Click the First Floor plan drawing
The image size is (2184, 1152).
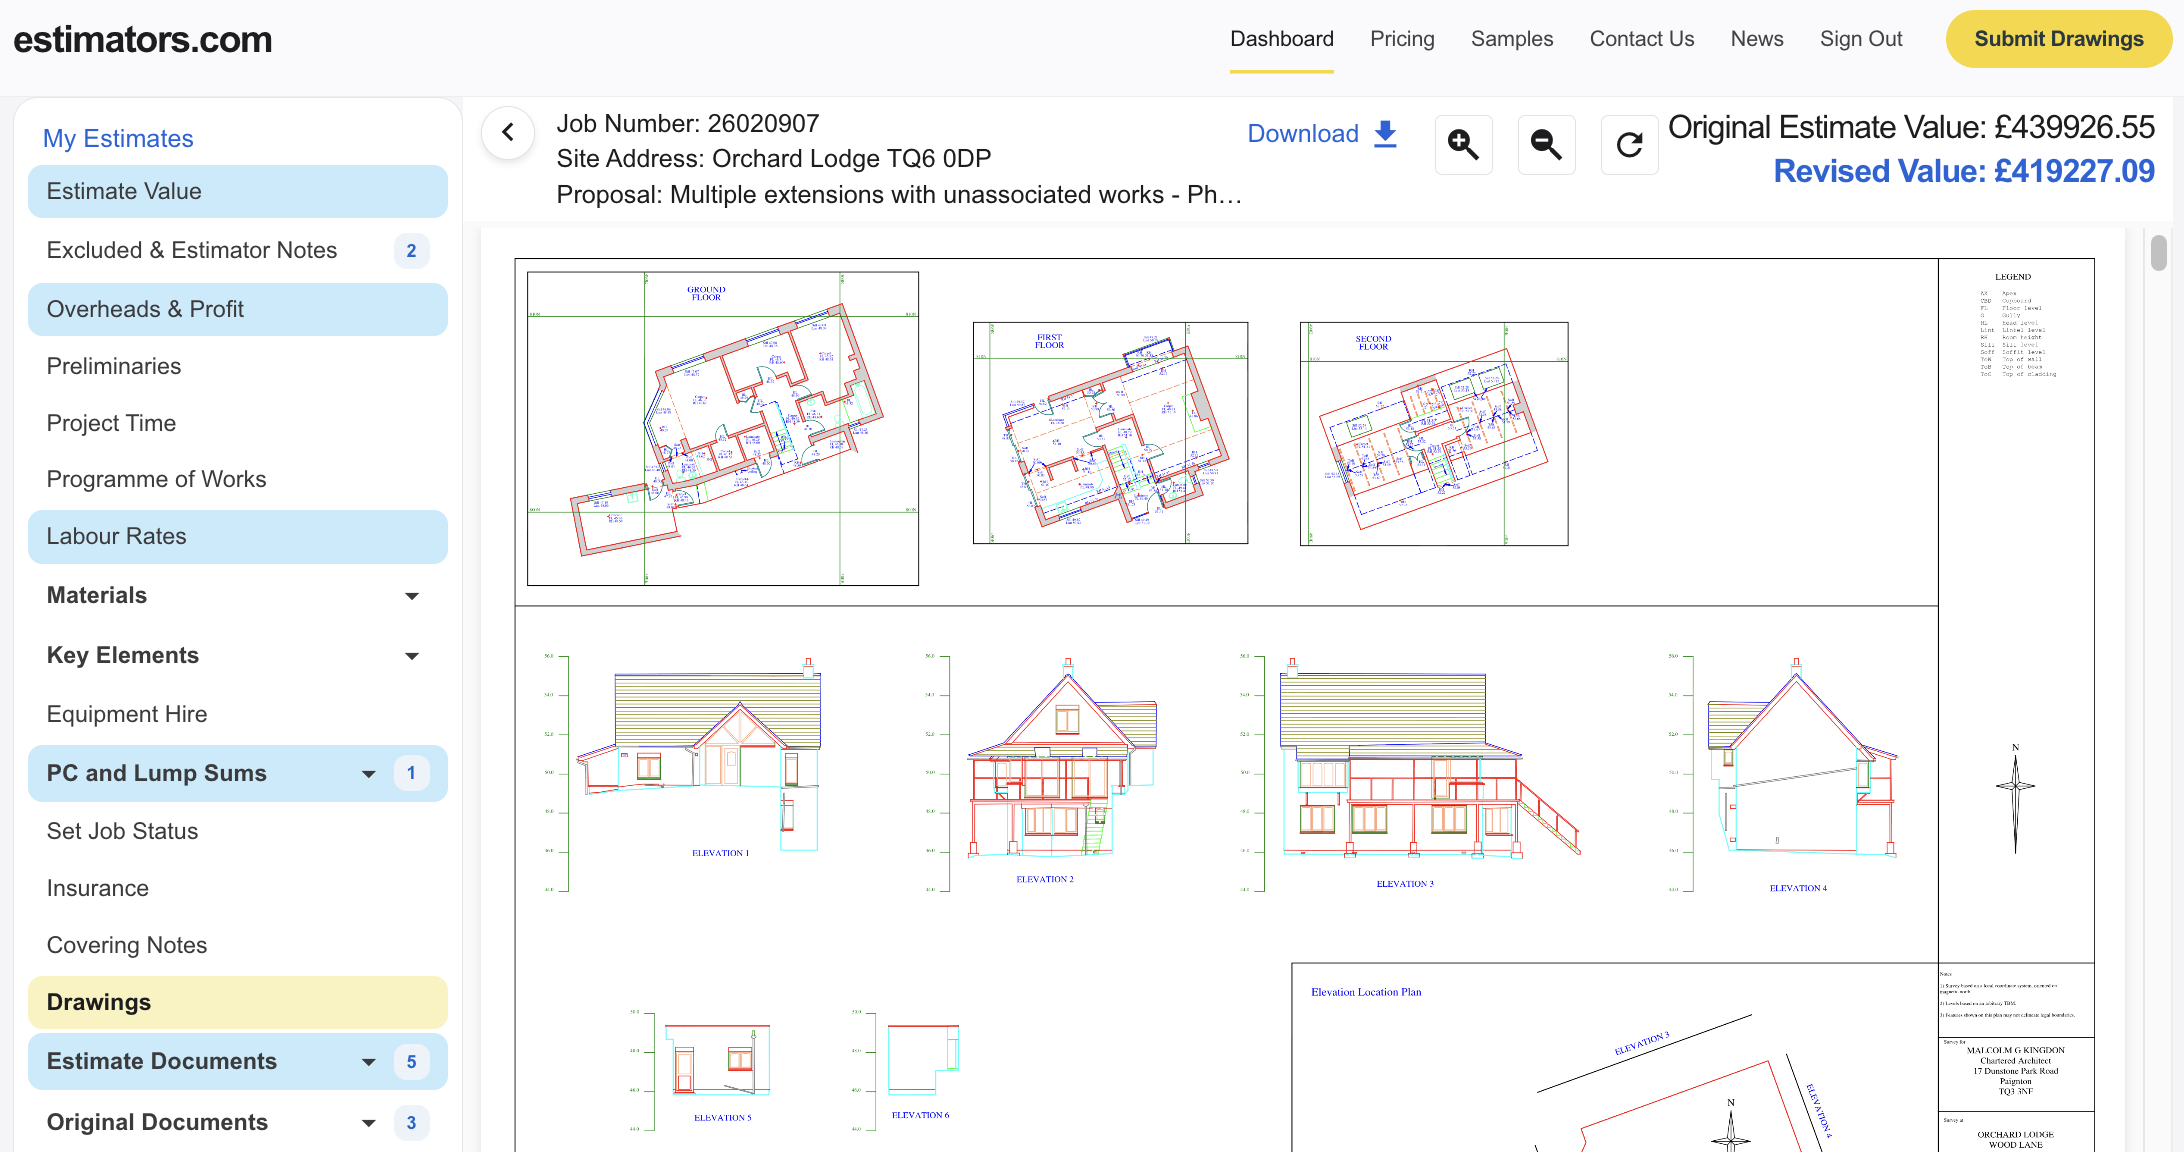click(x=1110, y=433)
